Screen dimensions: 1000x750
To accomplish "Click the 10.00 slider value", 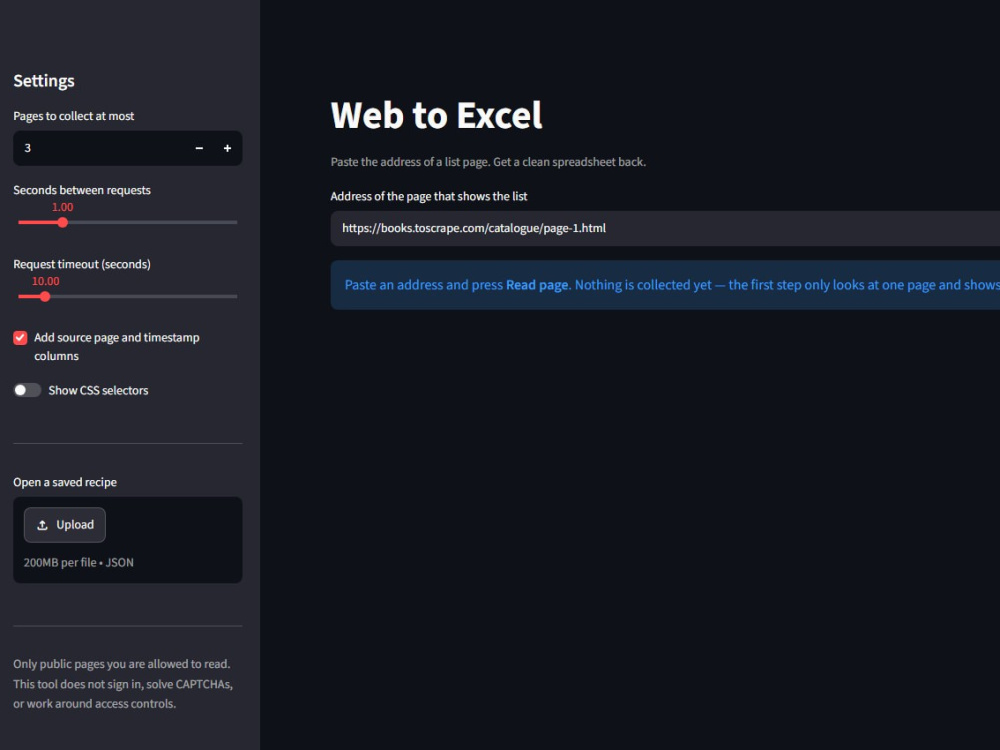I will pyautogui.click(x=45, y=281).
